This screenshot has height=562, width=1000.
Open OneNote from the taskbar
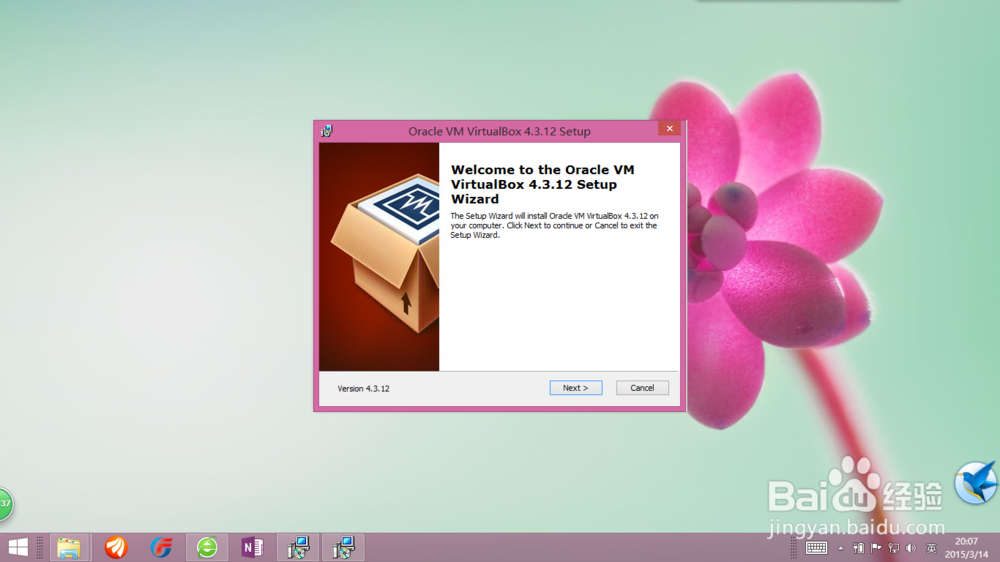click(252, 547)
